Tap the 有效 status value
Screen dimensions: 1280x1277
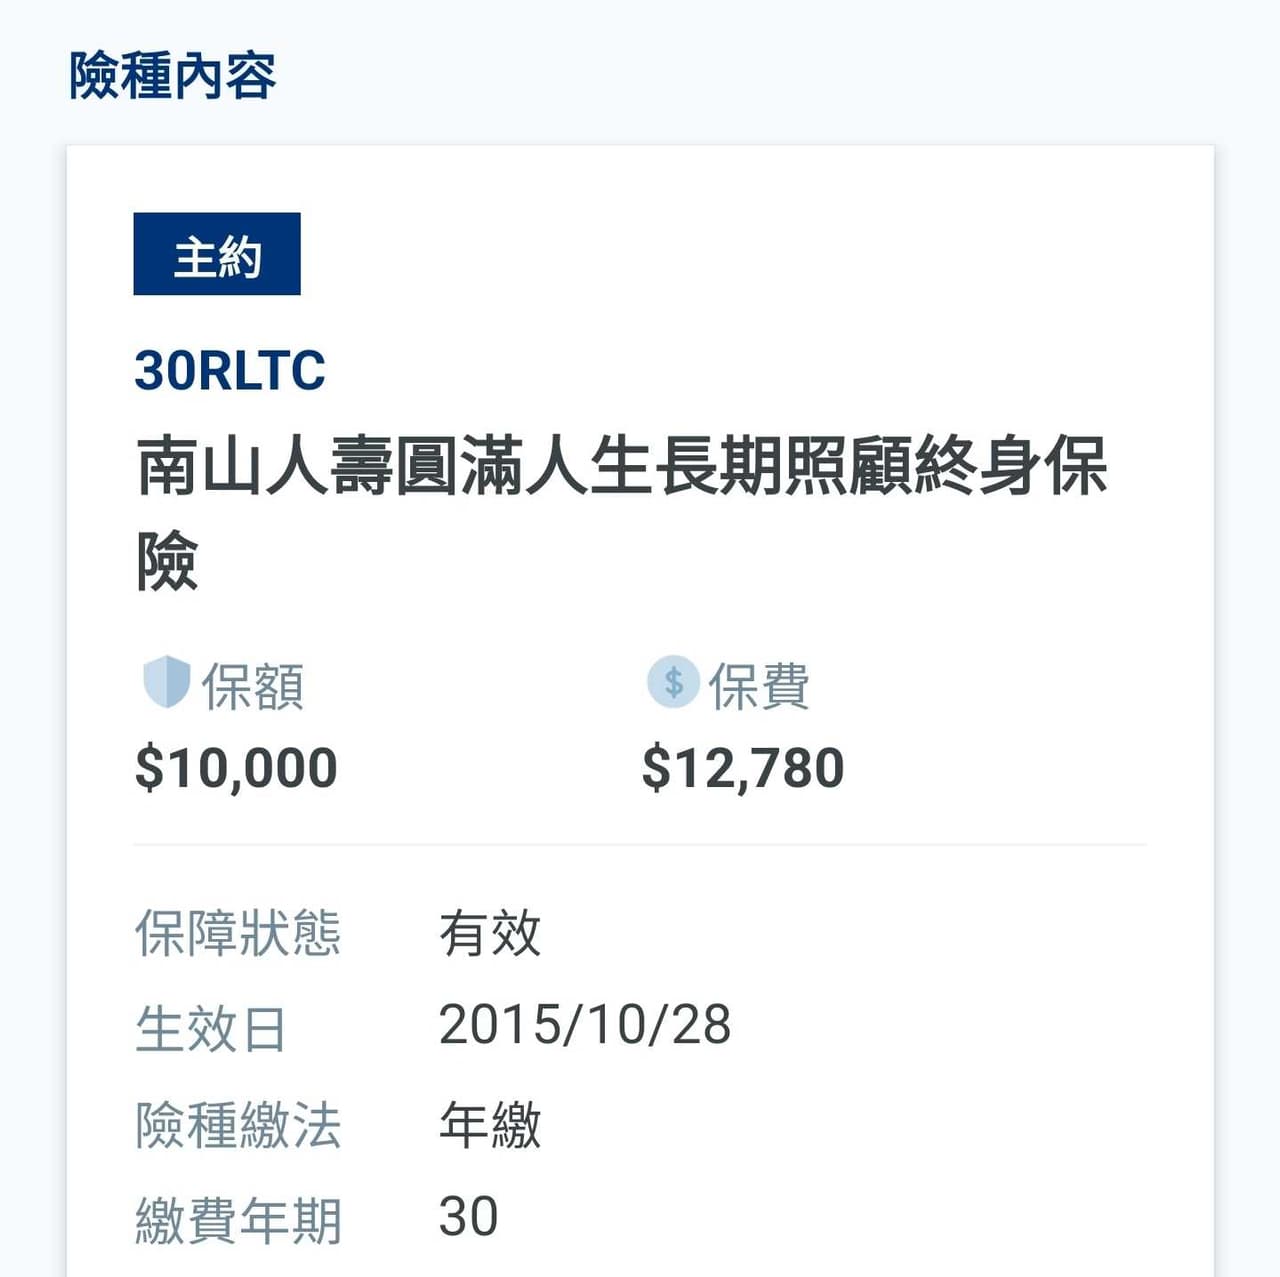click(490, 933)
